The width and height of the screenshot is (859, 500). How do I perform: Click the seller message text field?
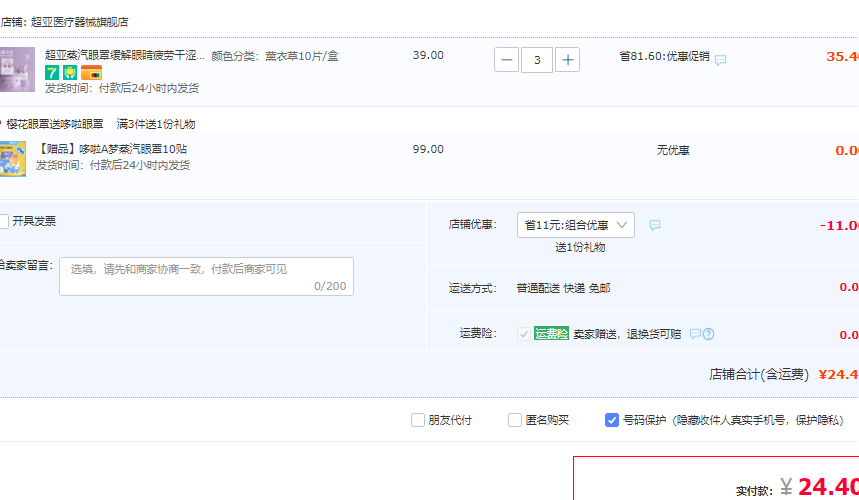click(207, 277)
